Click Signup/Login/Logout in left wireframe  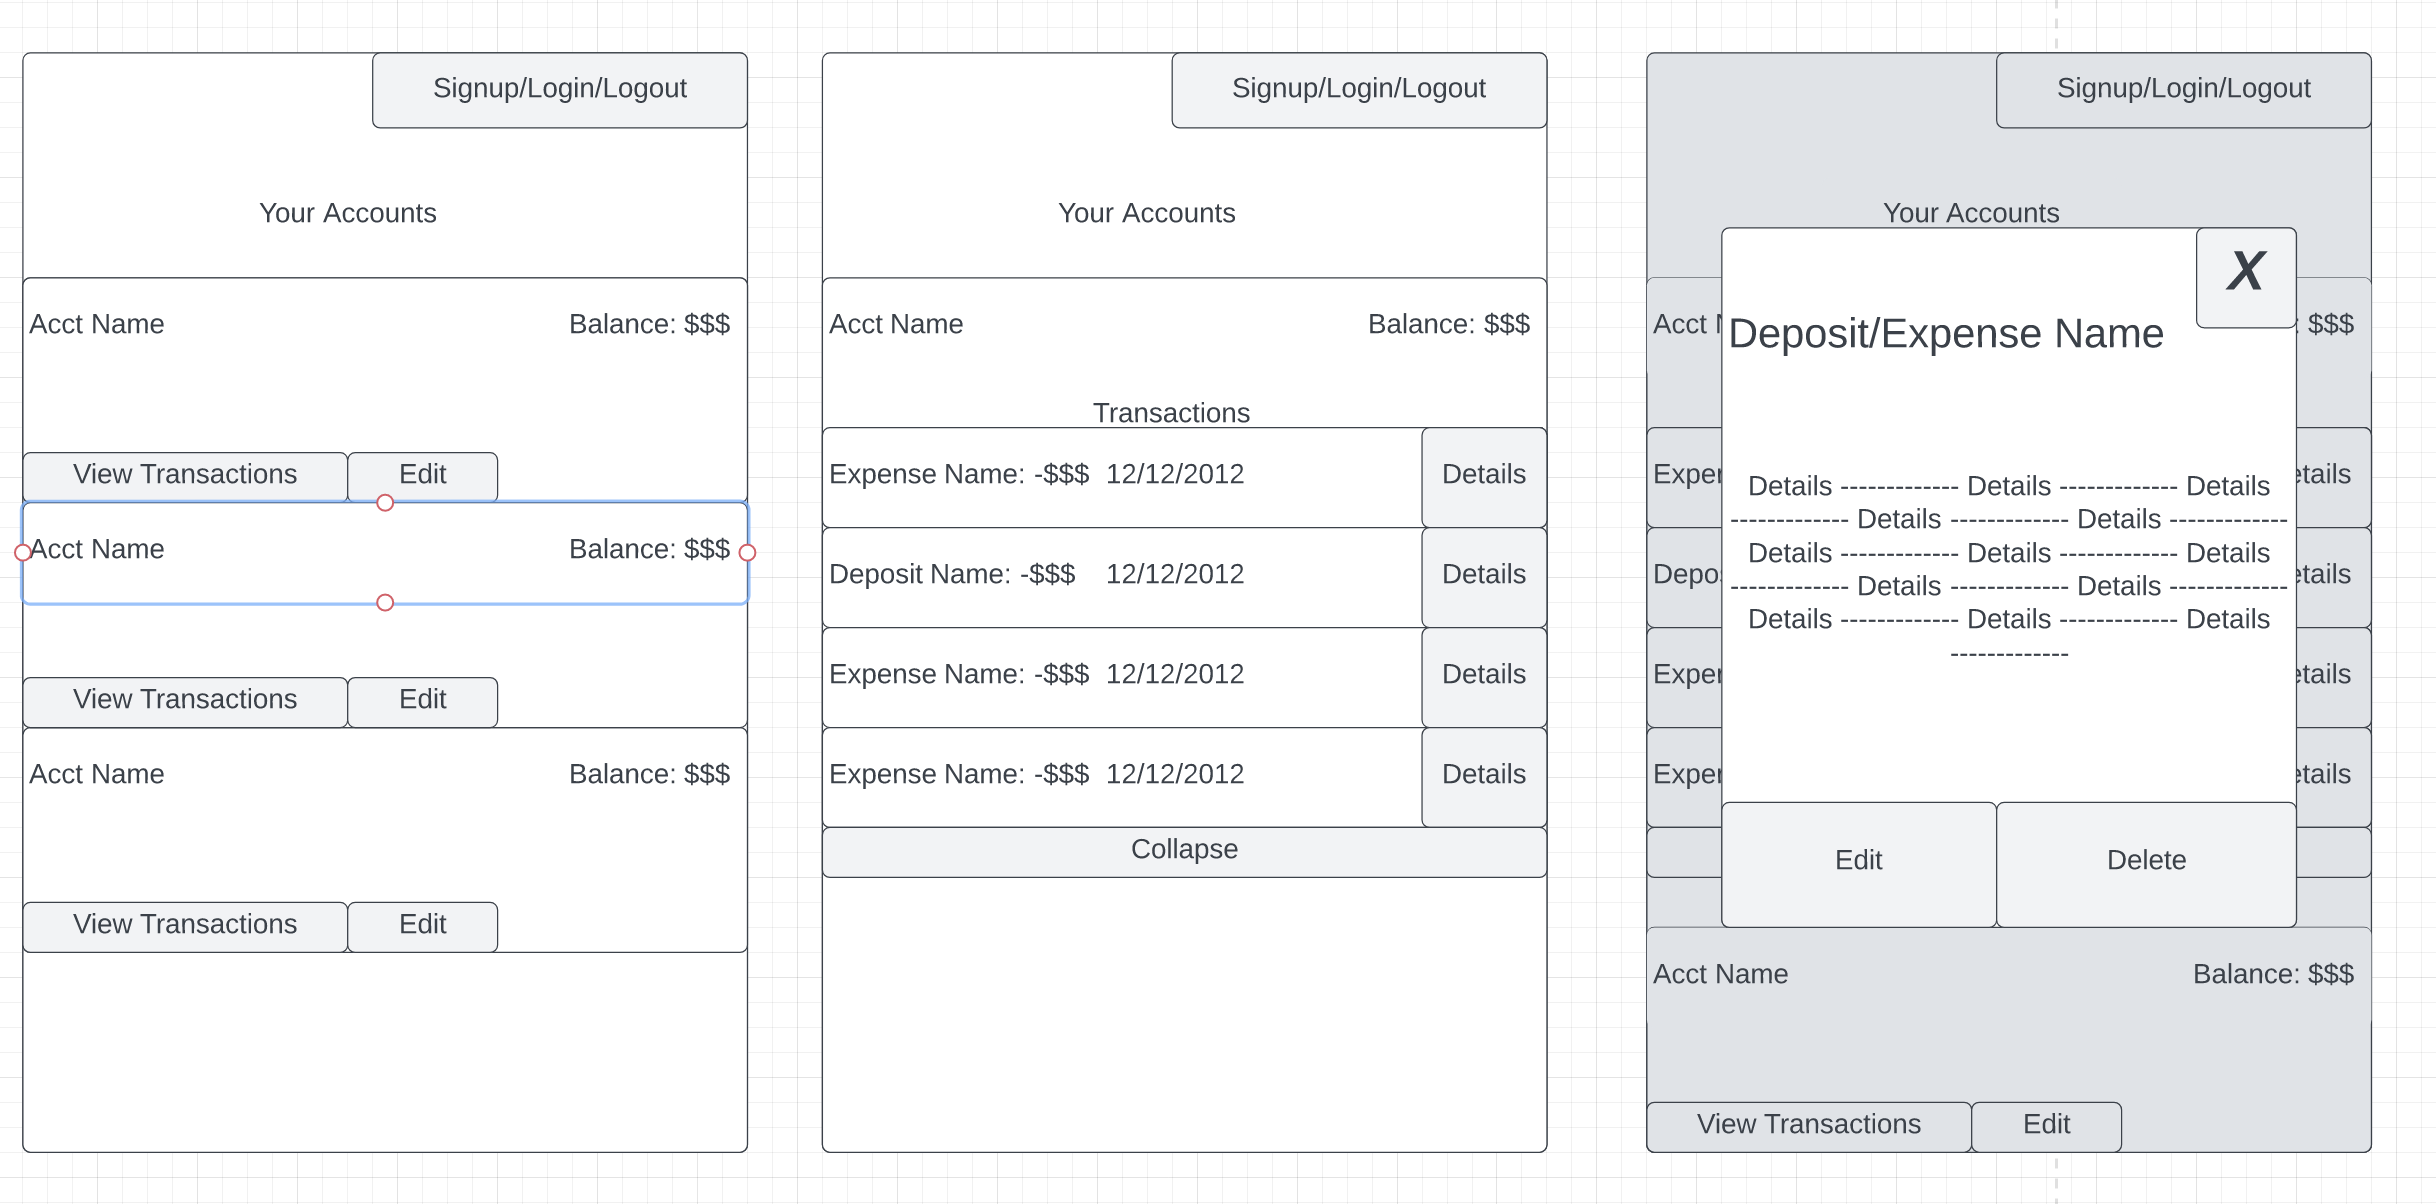pyautogui.click(x=559, y=90)
